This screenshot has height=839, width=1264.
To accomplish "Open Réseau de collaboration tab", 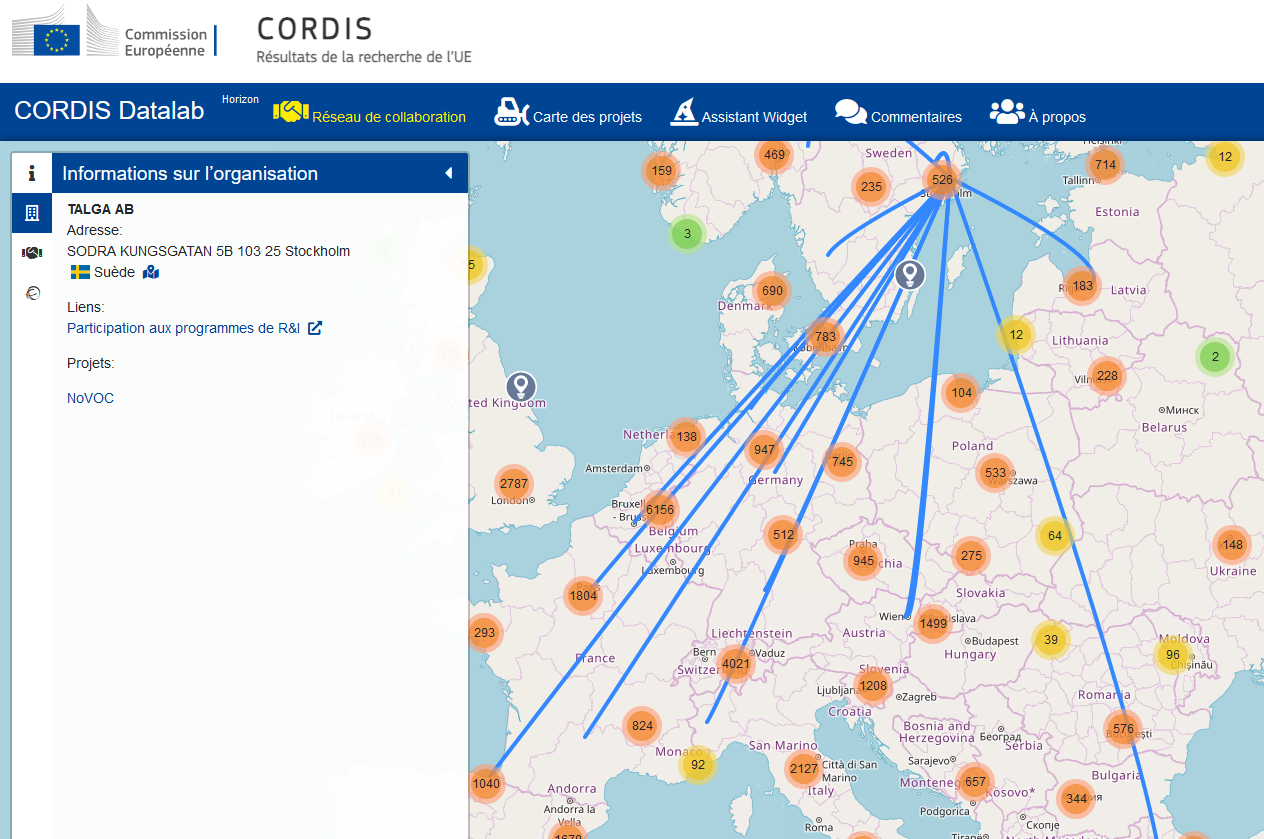I will tap(370, 116).
